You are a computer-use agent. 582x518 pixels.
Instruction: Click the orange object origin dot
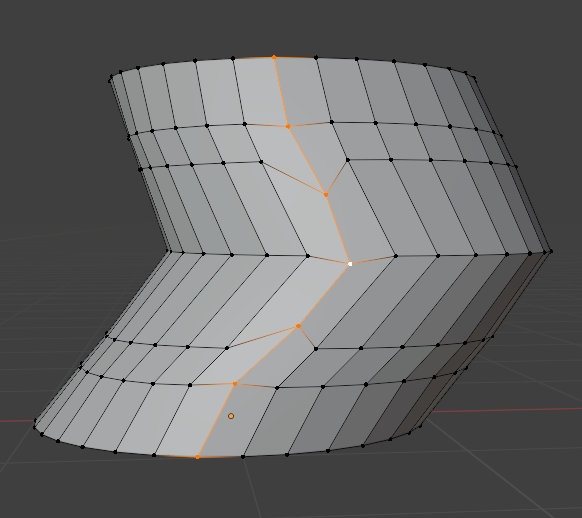pos(231,416)
